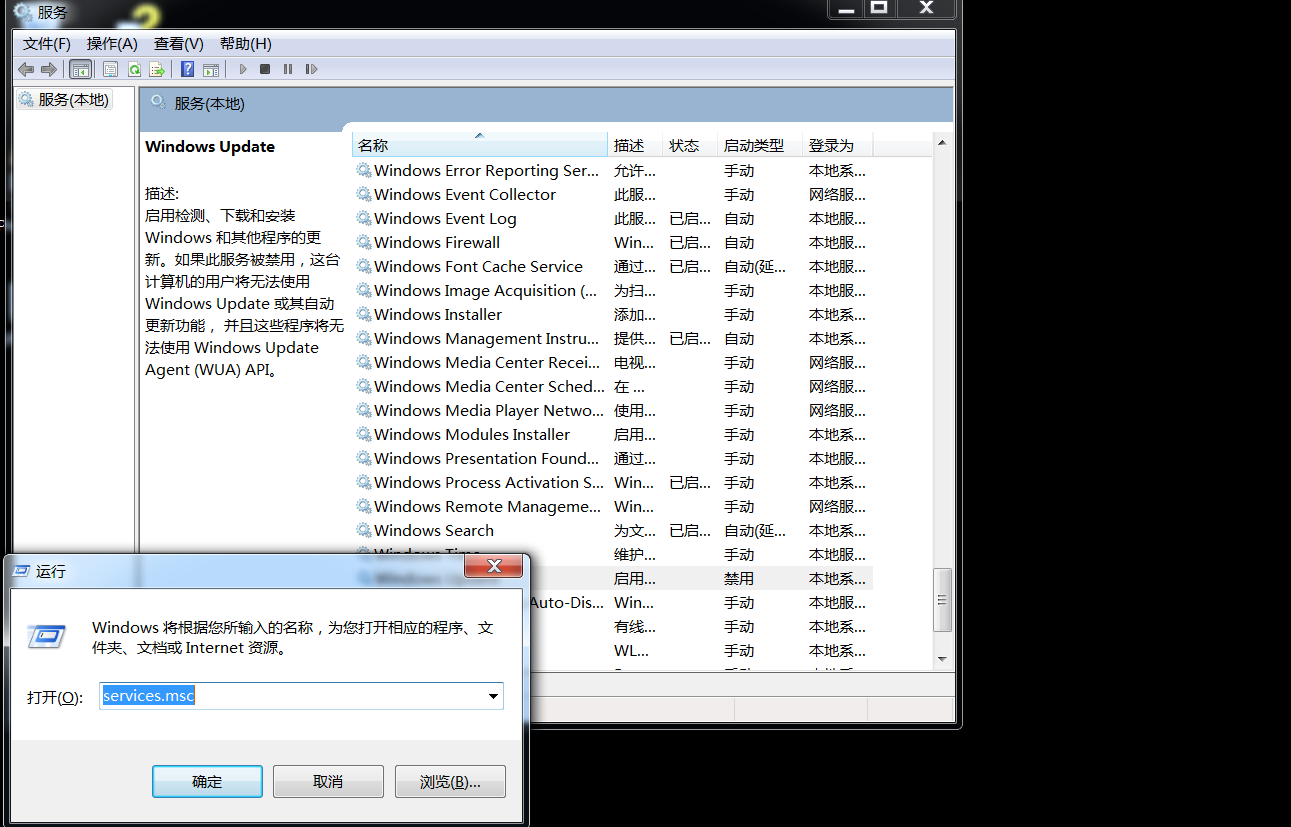This screenshot has width=1291, height=827.
Task: Open Help with the blue question-mark icon
Action: [x=187, y=69]
